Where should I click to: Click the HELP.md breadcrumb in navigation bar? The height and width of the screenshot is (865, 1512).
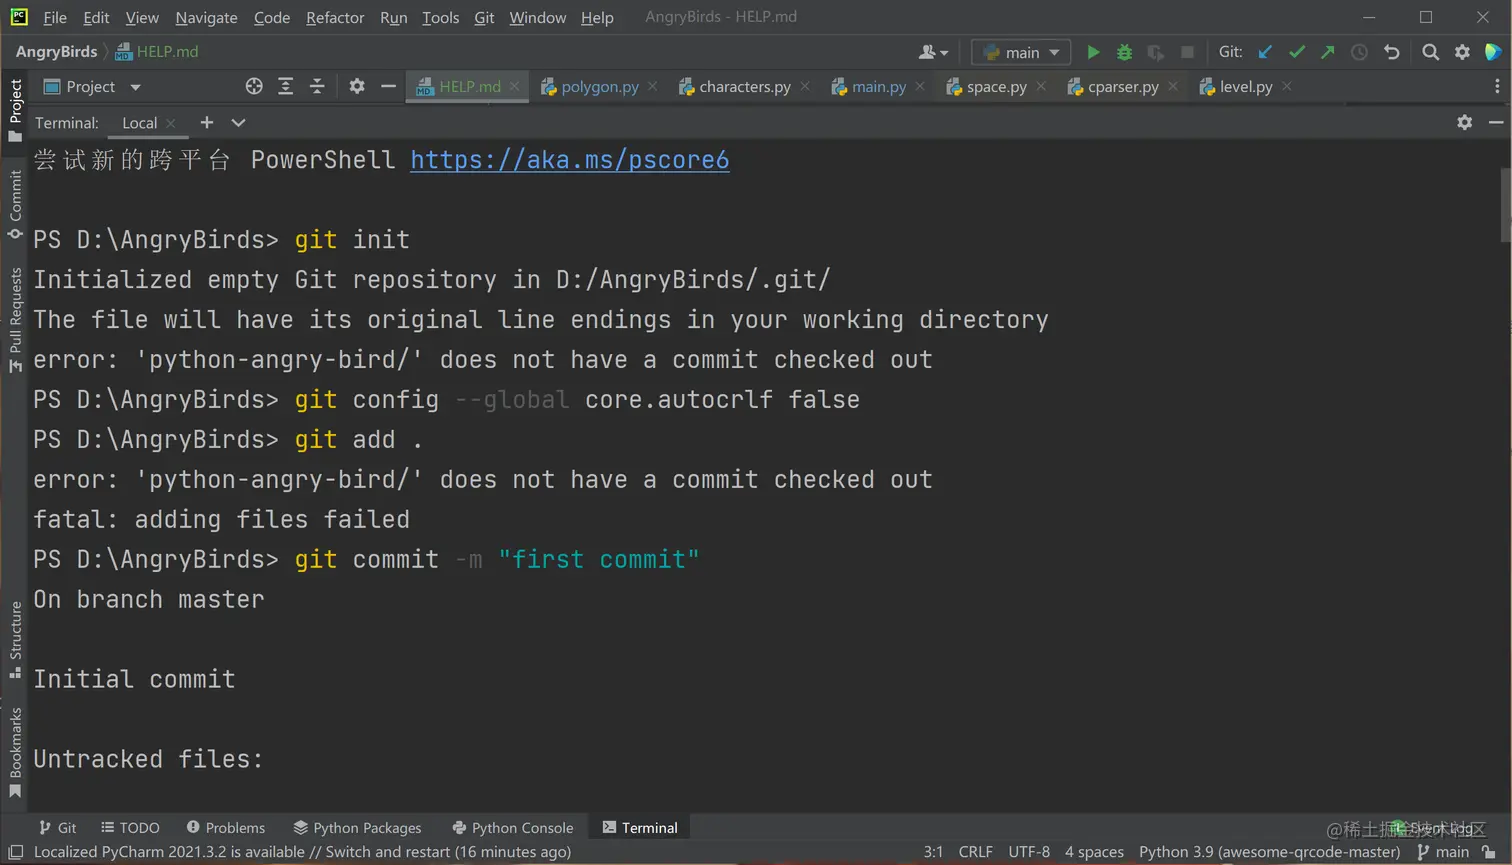pos(157,52)
